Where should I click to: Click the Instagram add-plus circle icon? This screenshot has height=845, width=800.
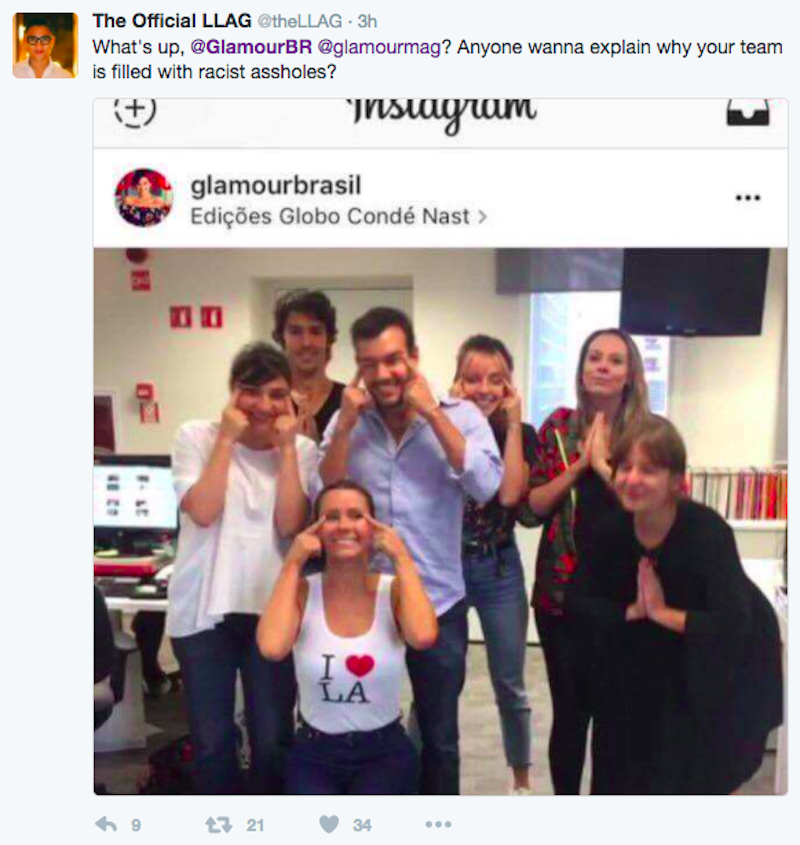(135, 112)
